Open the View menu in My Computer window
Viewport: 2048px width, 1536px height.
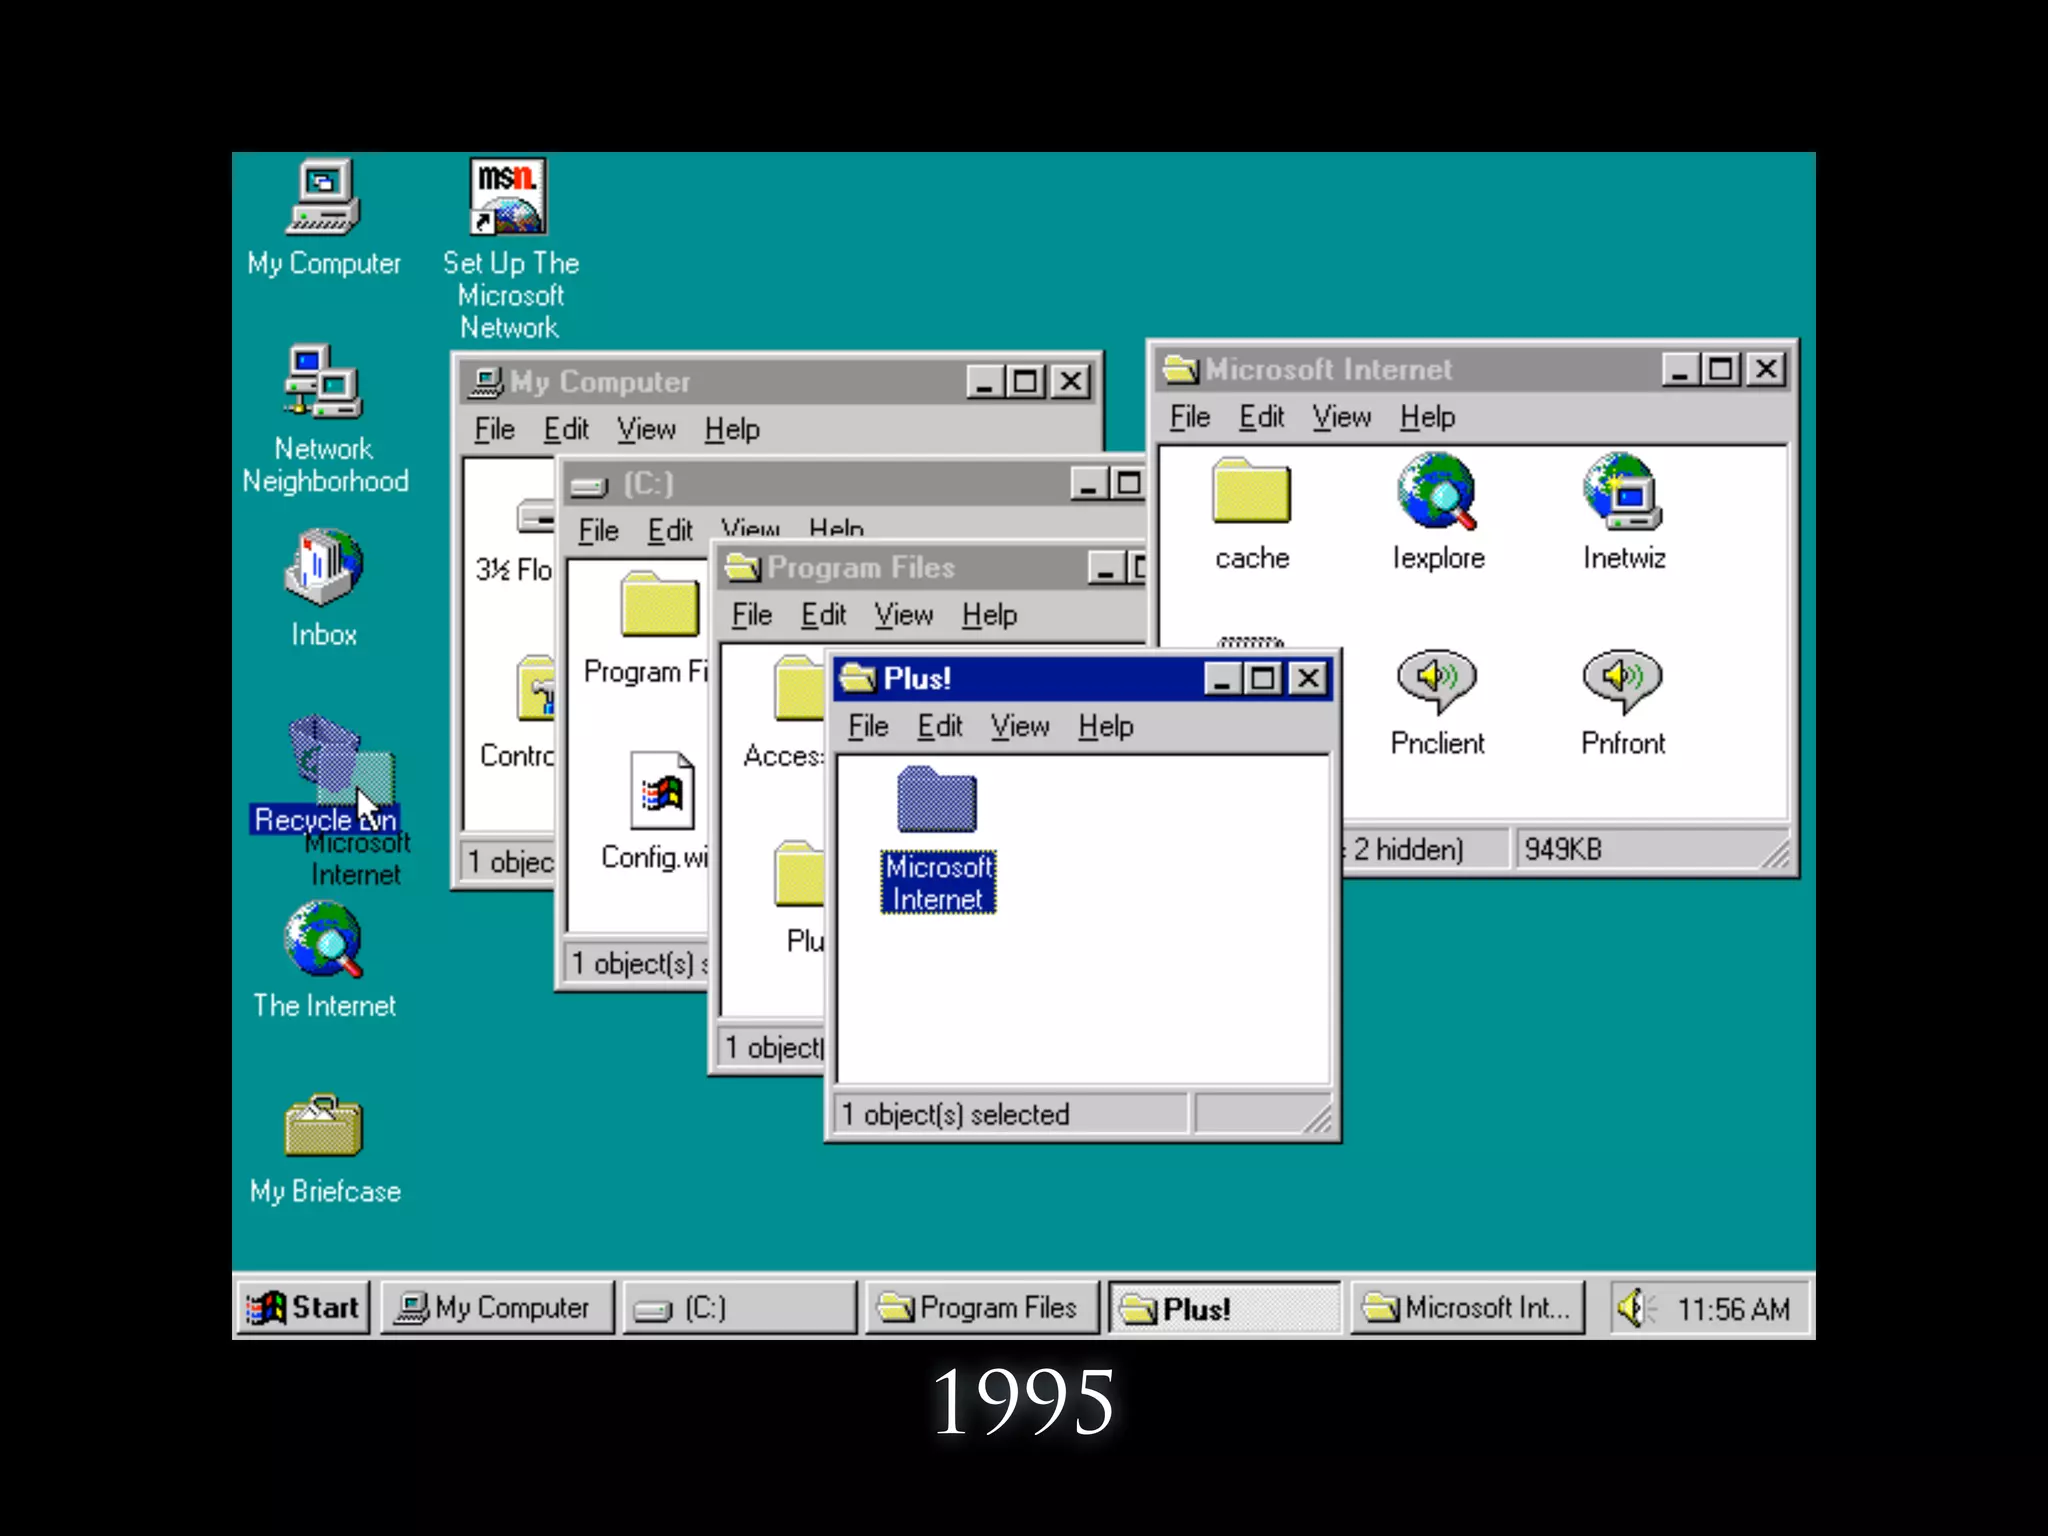[x=646, y=429]
